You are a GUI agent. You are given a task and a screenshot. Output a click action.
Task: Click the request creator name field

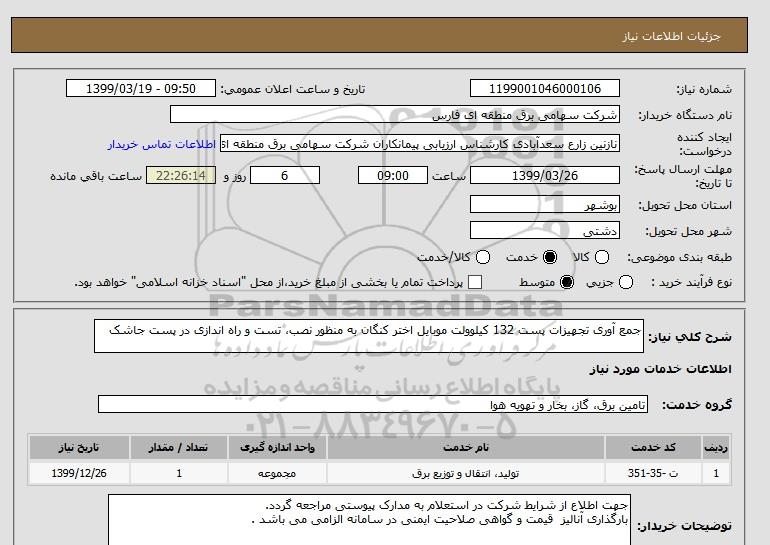pyautogui.click(x=420, y=143)
